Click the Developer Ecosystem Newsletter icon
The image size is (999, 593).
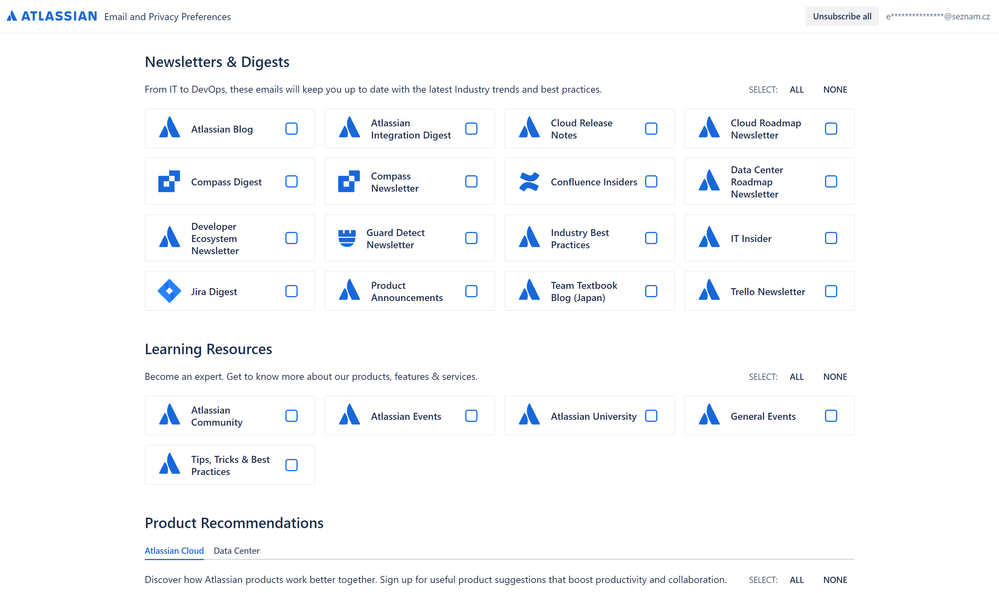point(169,238)
